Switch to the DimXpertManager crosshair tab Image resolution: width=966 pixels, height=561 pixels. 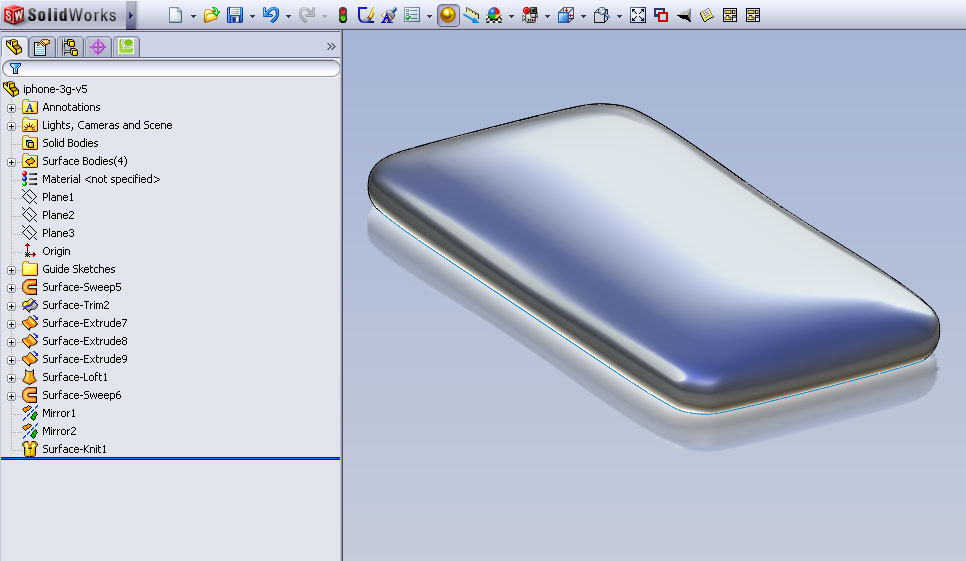tap(98, 47)
